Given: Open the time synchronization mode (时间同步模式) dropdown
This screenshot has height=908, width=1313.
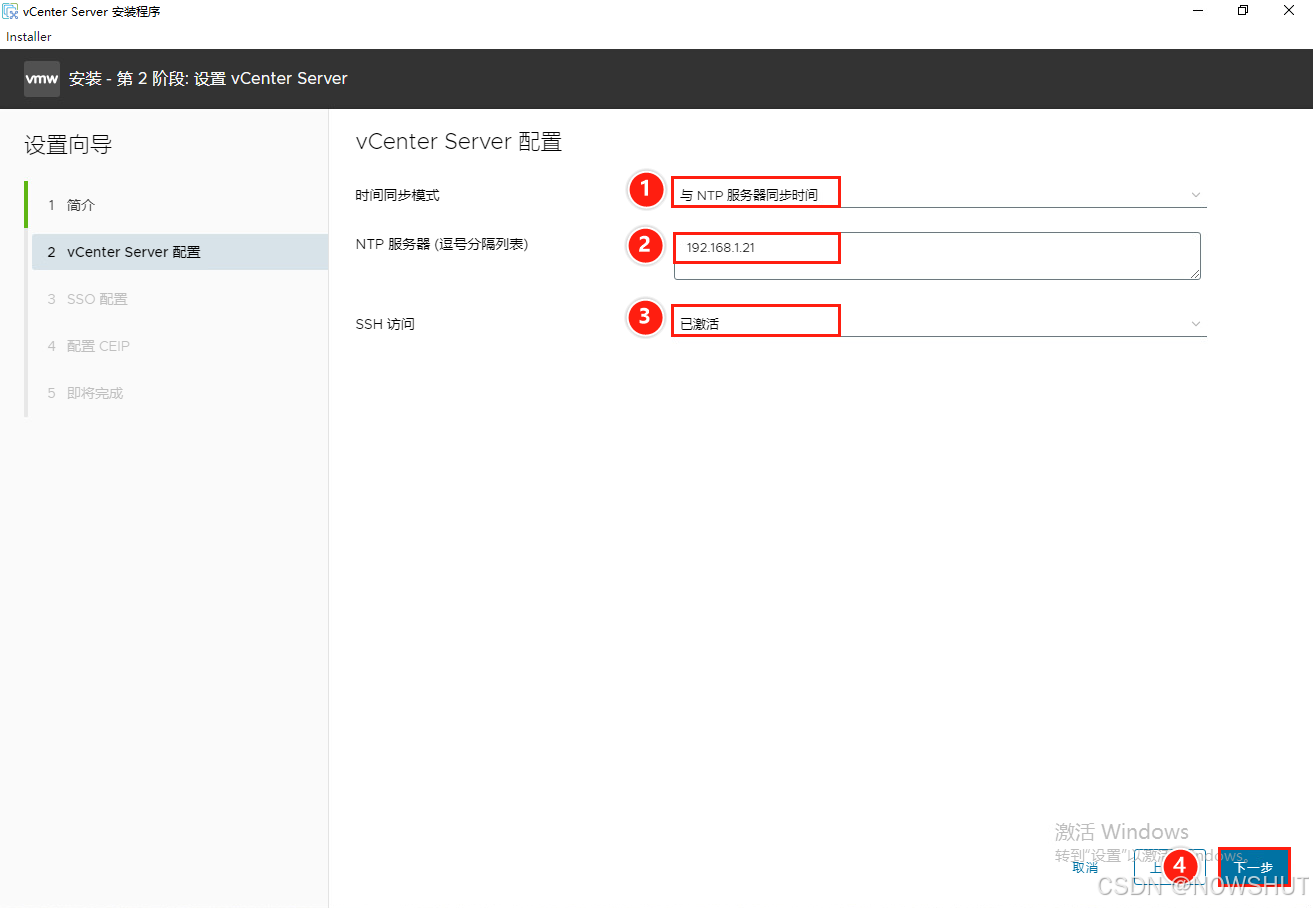Looking at the screenshot, I should 938,194.
